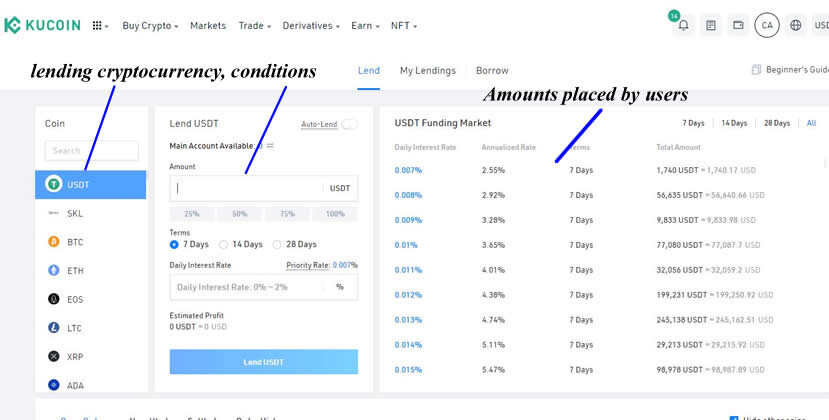Filter funding market by 14 Days
The image size is (829, 420).
tap(734, 123)
